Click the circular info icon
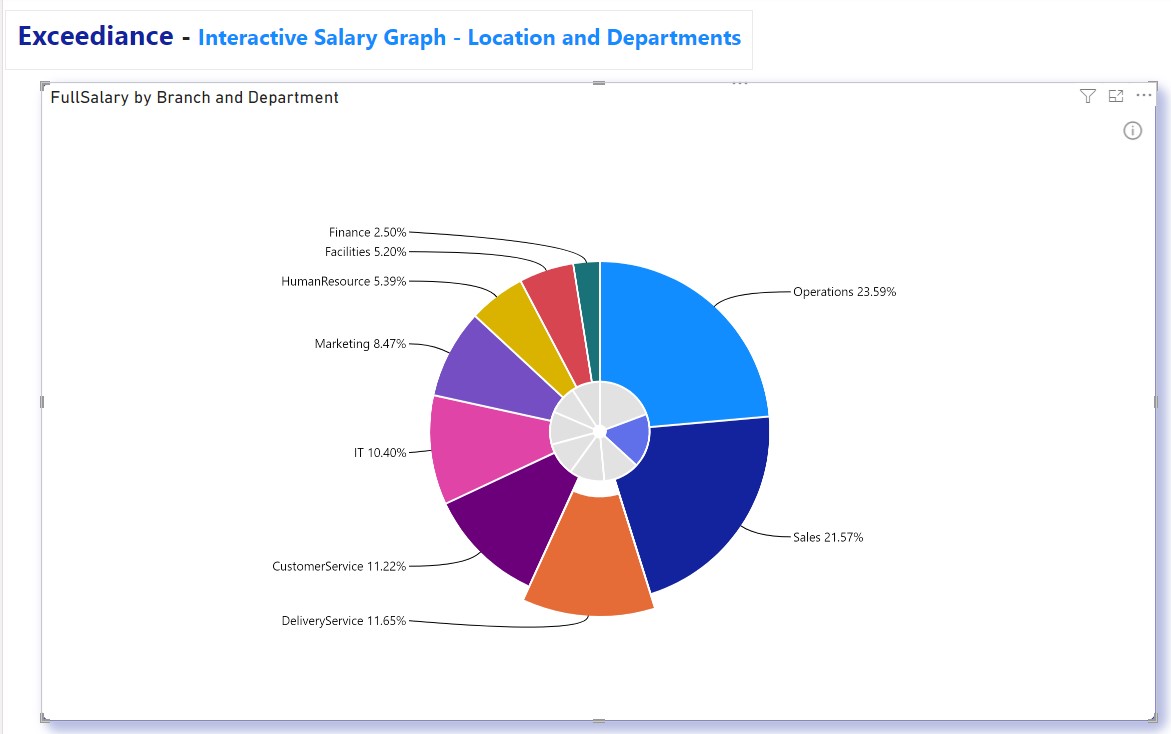Screen dimensions: 1171x734 (x=1132, y=131)
